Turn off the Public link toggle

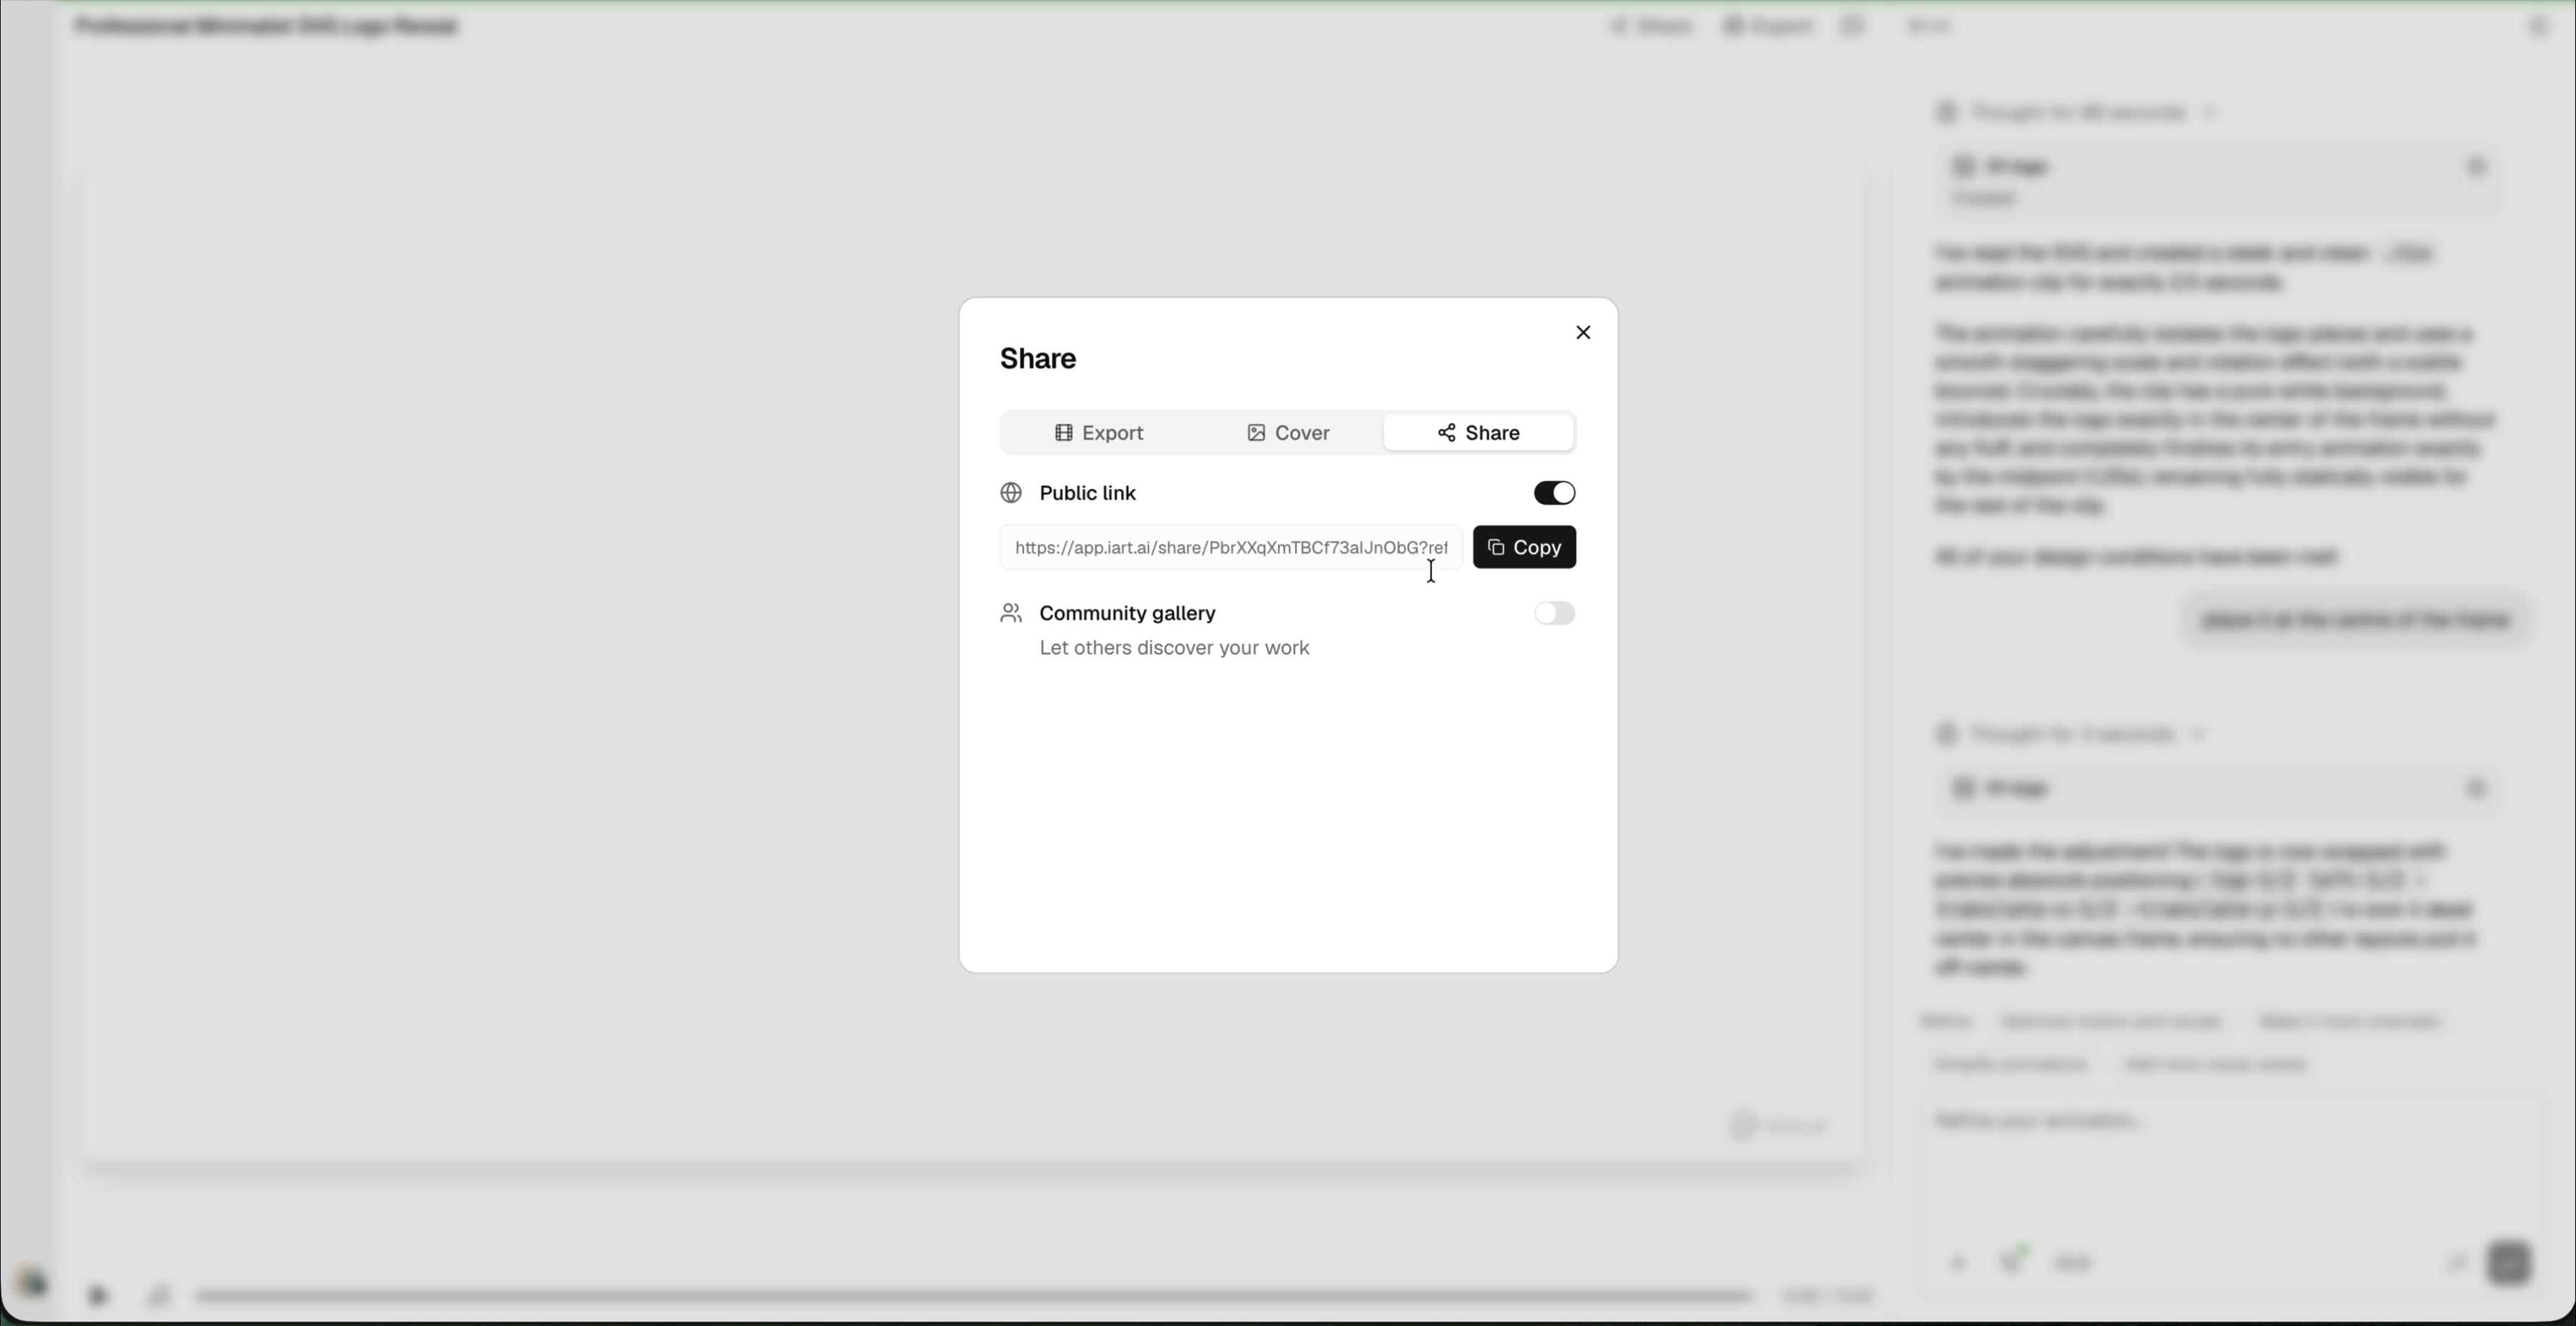(1554, 493)
